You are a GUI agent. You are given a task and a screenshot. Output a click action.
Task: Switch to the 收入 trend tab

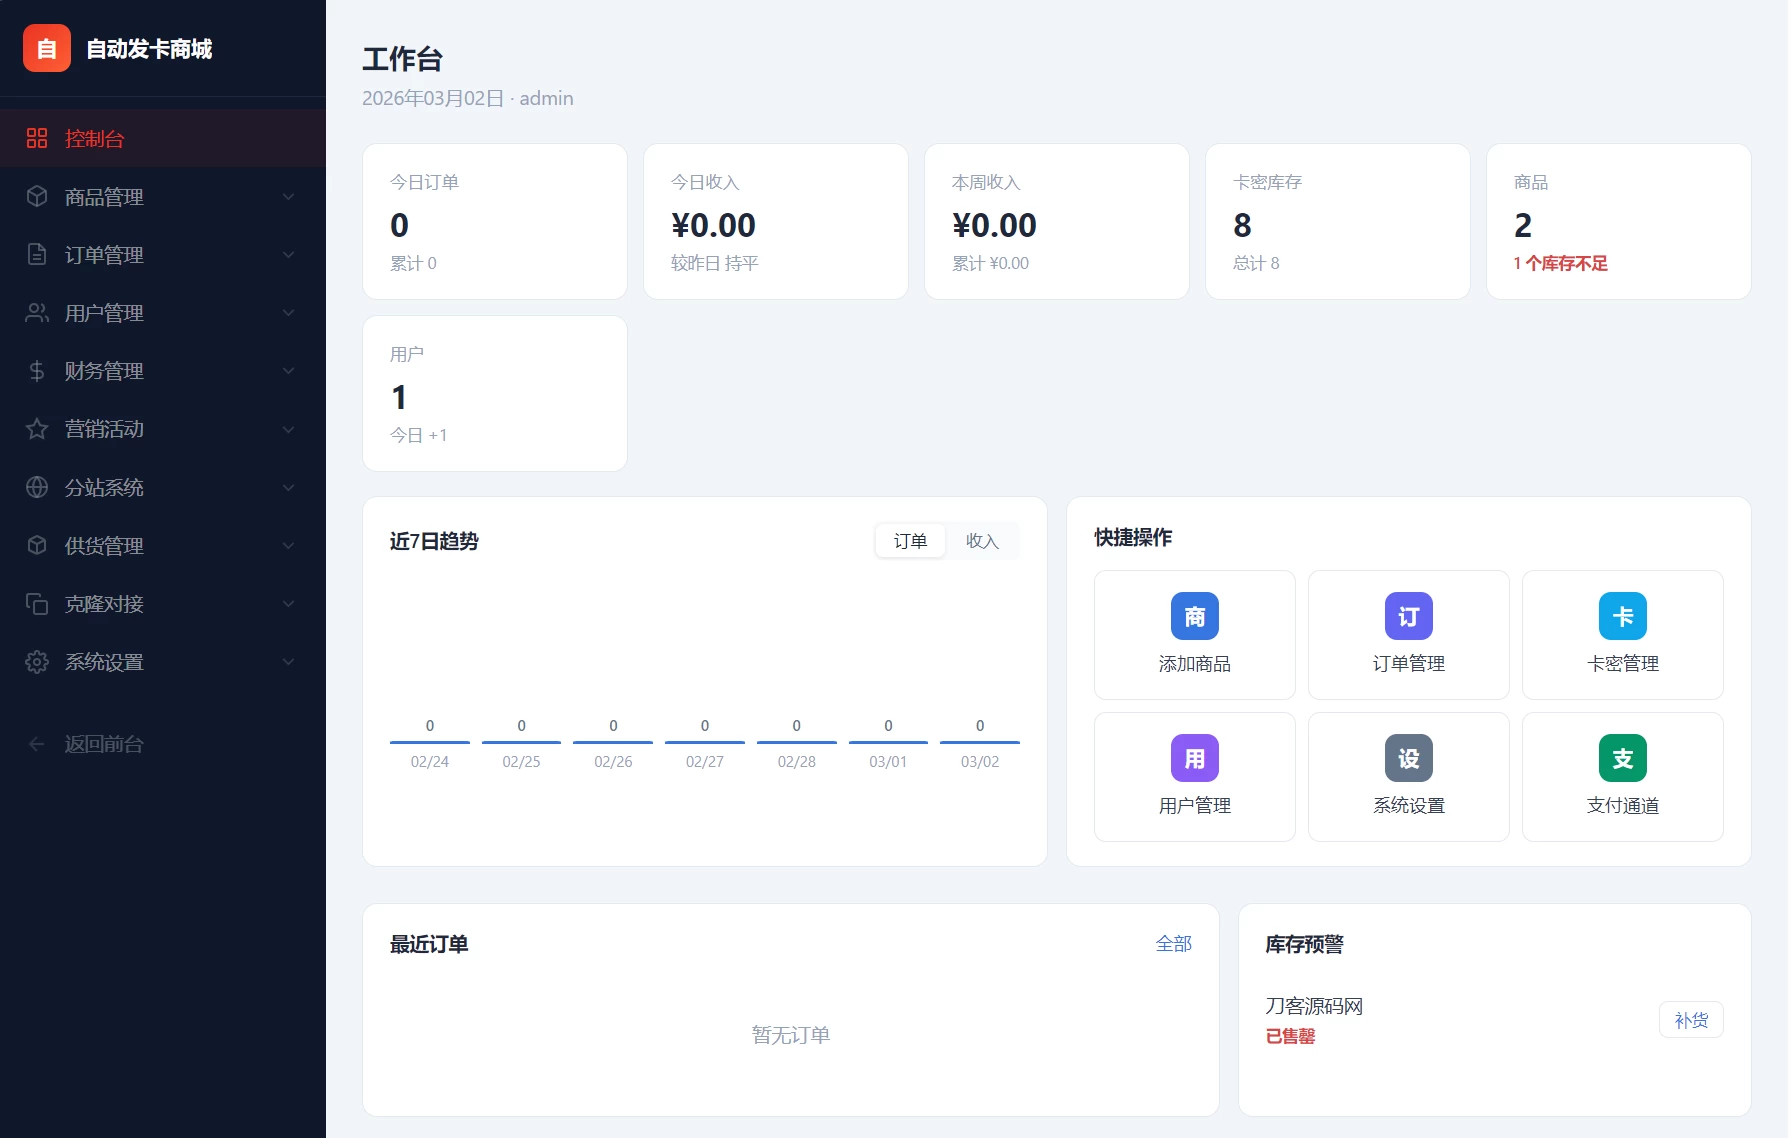tap(983, 540)
